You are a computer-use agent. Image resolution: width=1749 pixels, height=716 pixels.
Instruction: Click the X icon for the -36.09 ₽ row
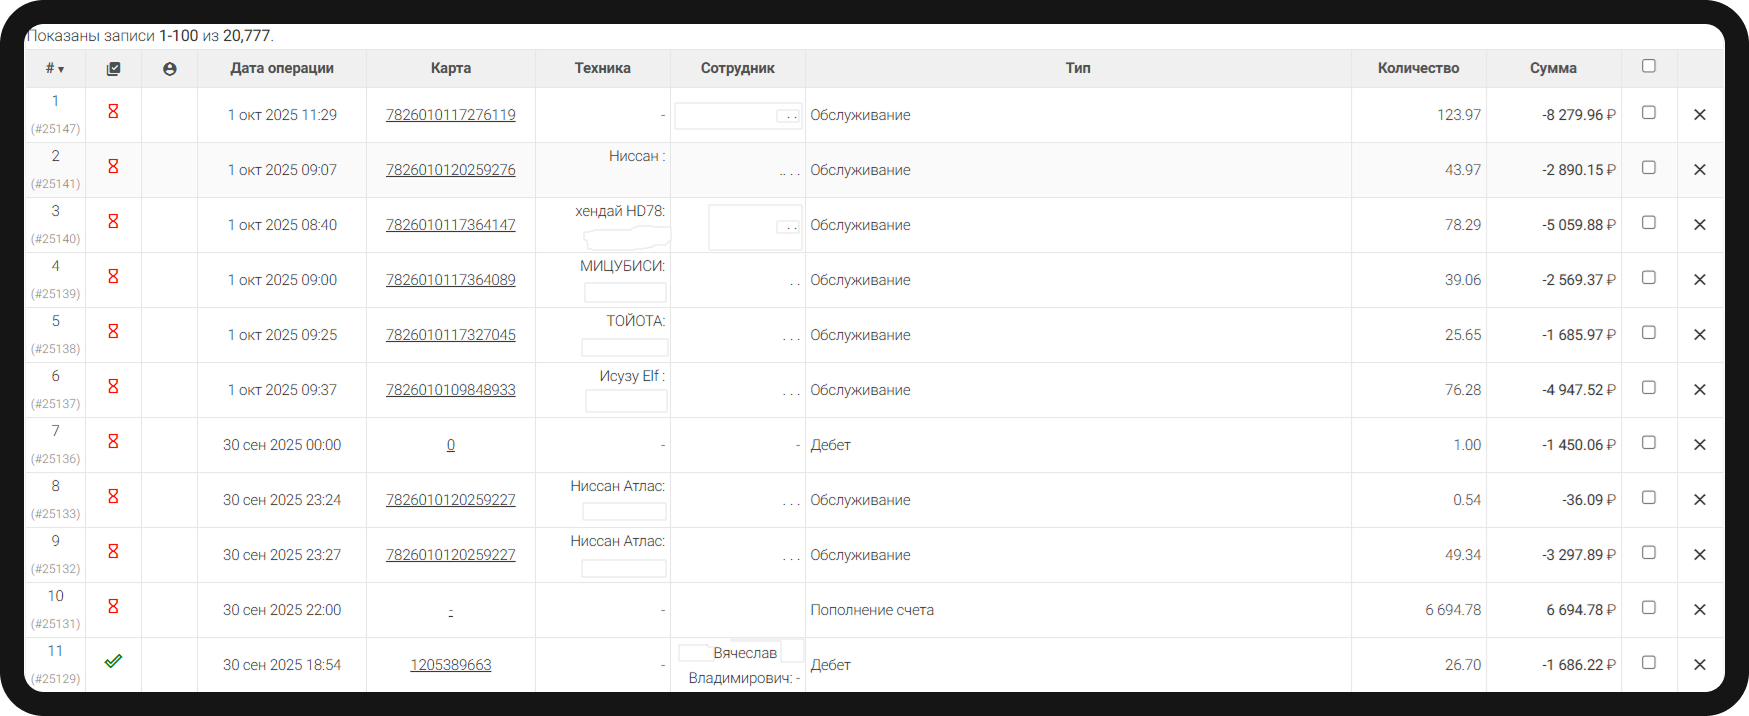[x=1699, y=500]
